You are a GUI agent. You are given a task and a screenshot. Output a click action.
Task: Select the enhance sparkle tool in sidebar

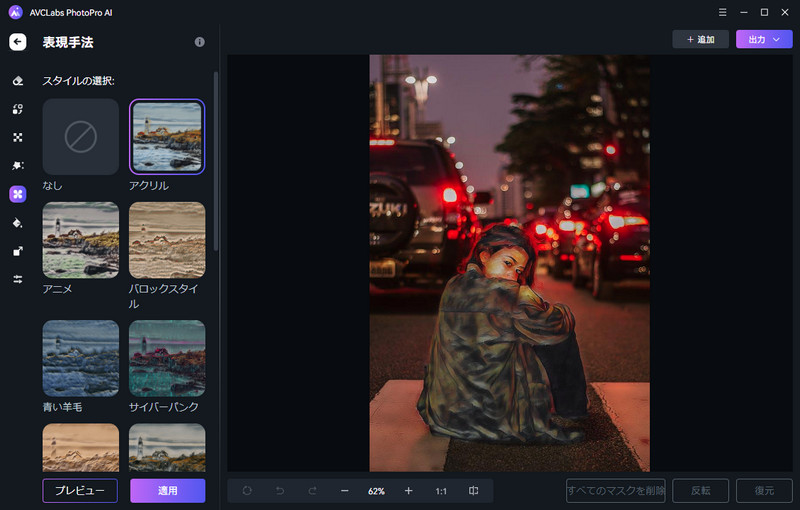[18, 165]
